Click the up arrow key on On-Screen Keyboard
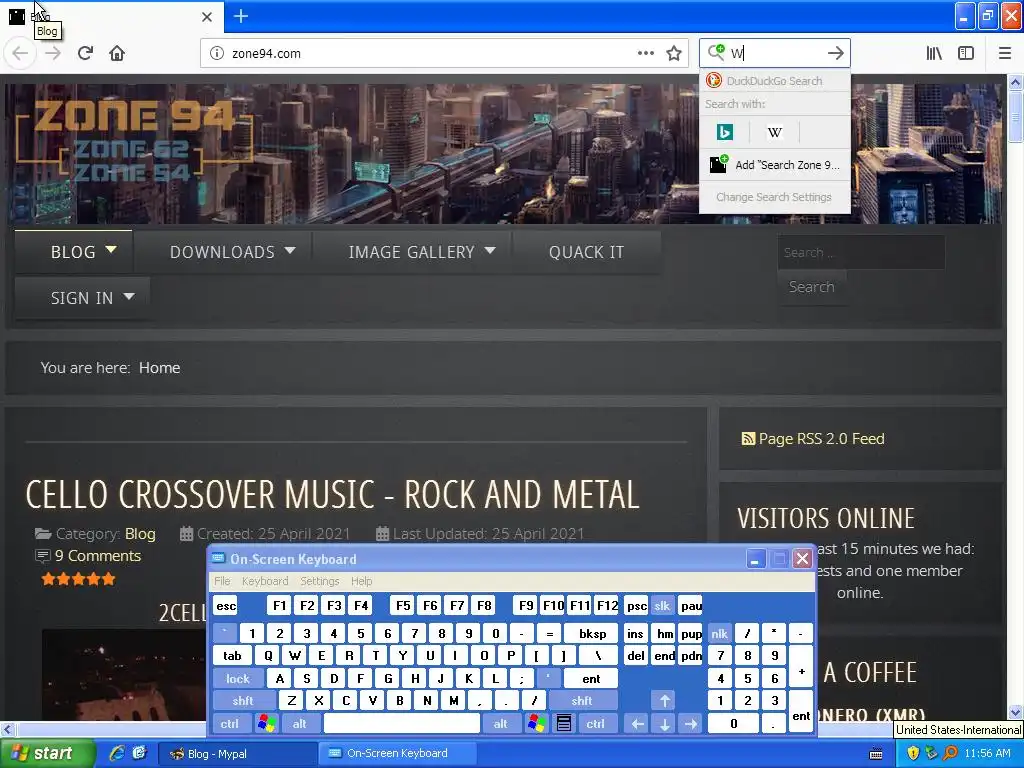Viewport: 1024px width, 768px height. pos(664,701)
